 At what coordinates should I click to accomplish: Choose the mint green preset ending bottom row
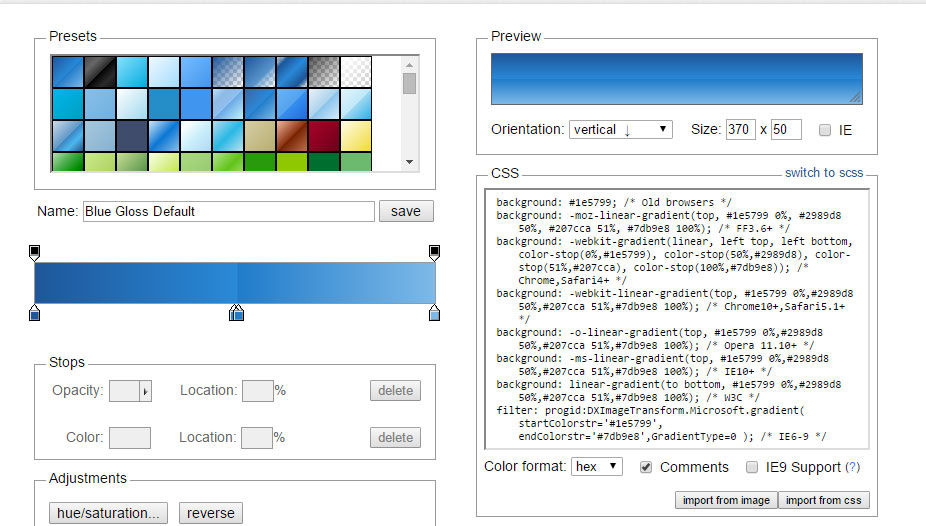pyautogui.click(x=356, y=162)
